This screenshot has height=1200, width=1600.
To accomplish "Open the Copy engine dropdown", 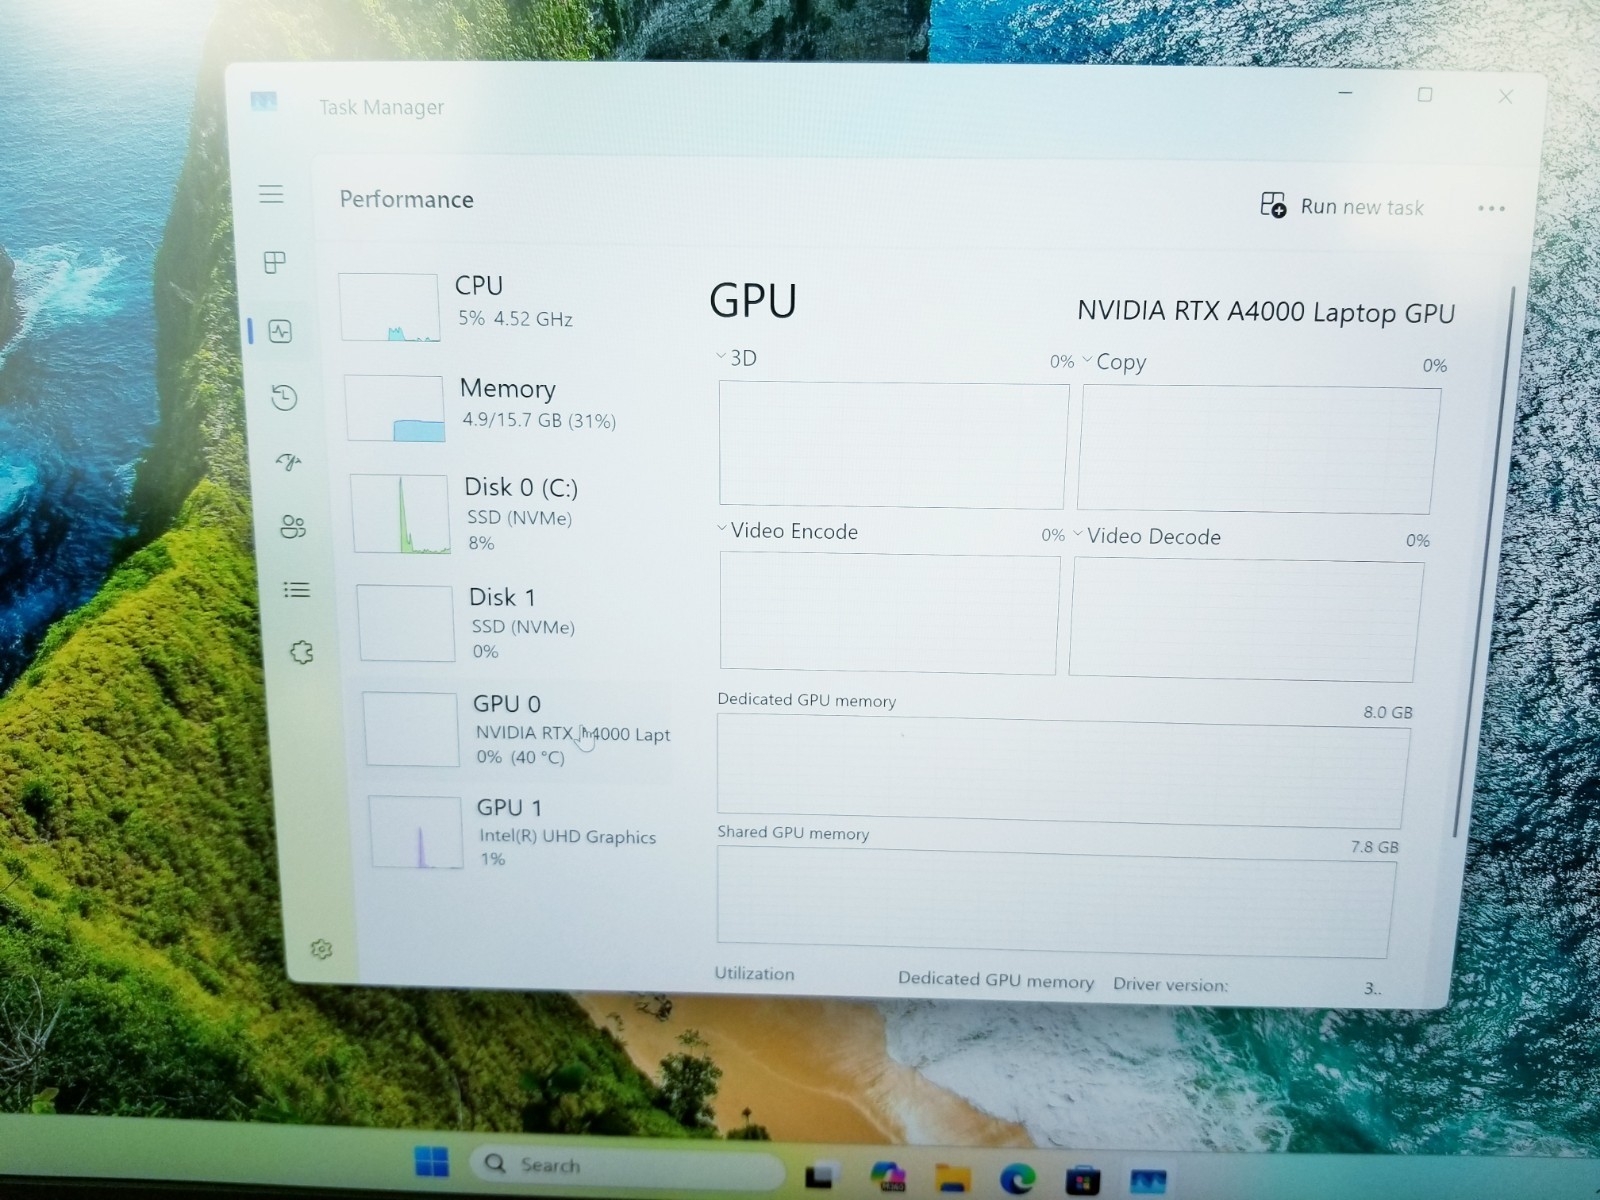I will coord(1087,359).
